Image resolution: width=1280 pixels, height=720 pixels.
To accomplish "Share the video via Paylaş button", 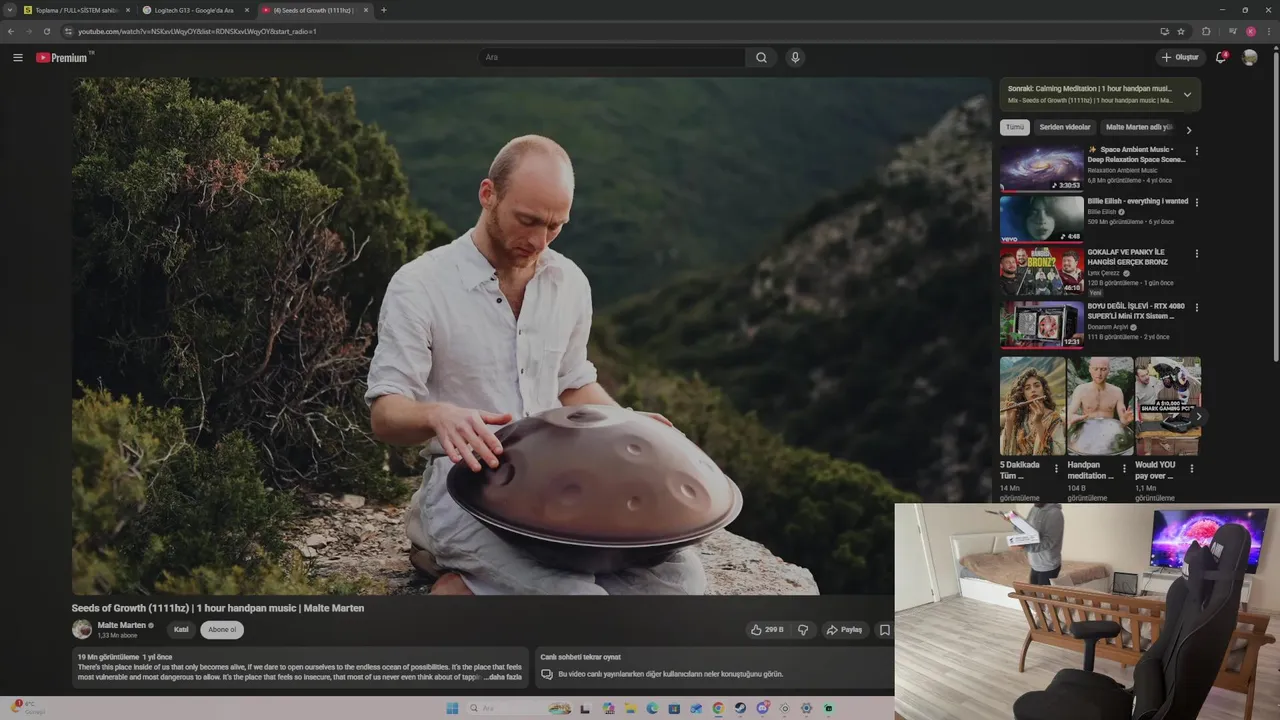I will pyautogui.click(x=845, y=630).
